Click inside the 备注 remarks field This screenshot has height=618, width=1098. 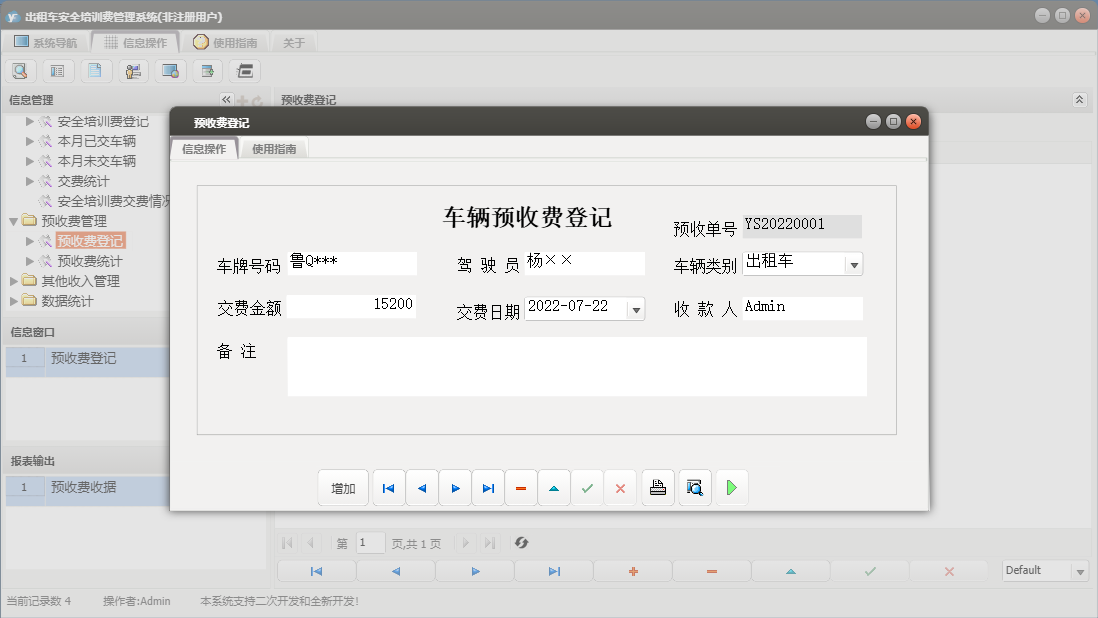[575, 365]
